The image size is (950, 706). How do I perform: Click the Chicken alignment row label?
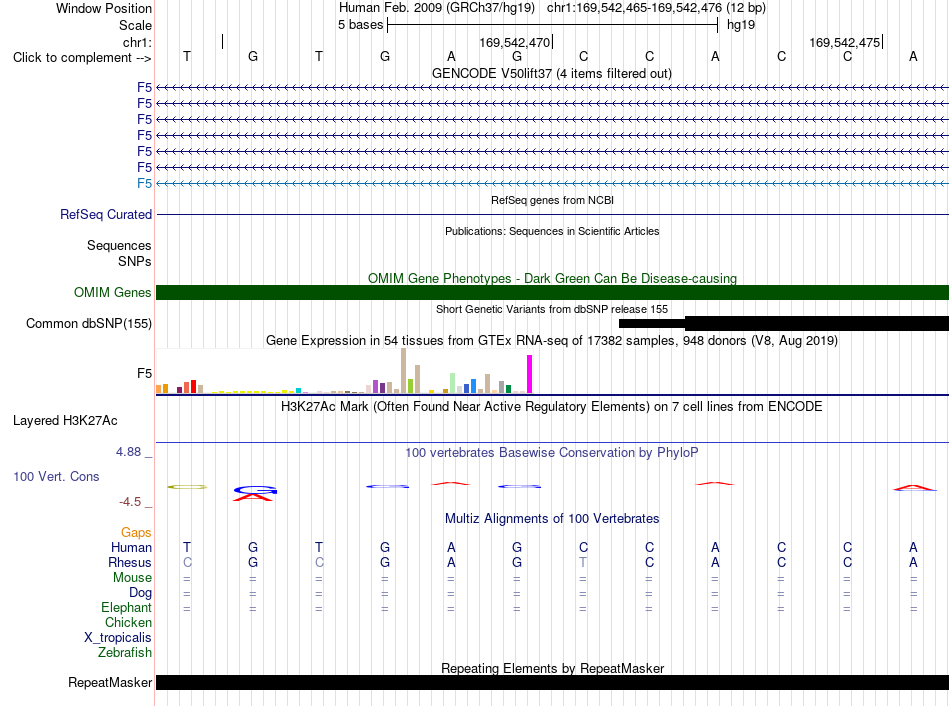tap(128, 623)
